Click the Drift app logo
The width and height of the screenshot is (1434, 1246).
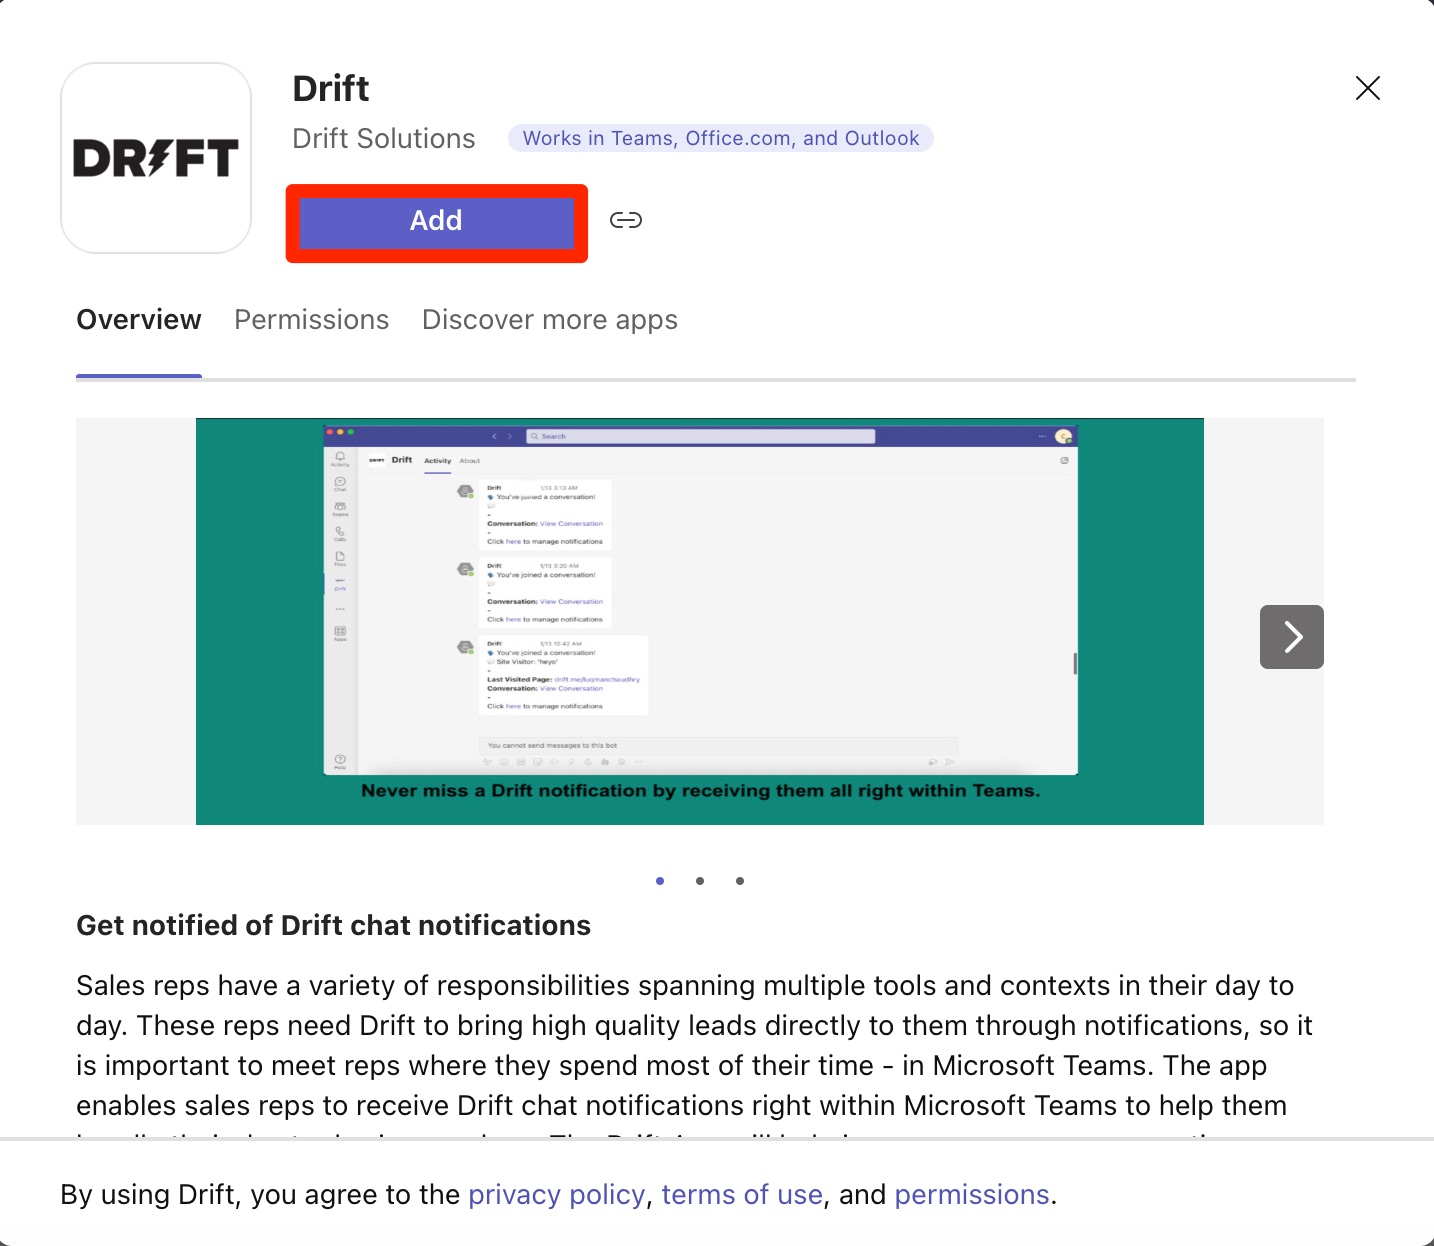click(156, 158)
